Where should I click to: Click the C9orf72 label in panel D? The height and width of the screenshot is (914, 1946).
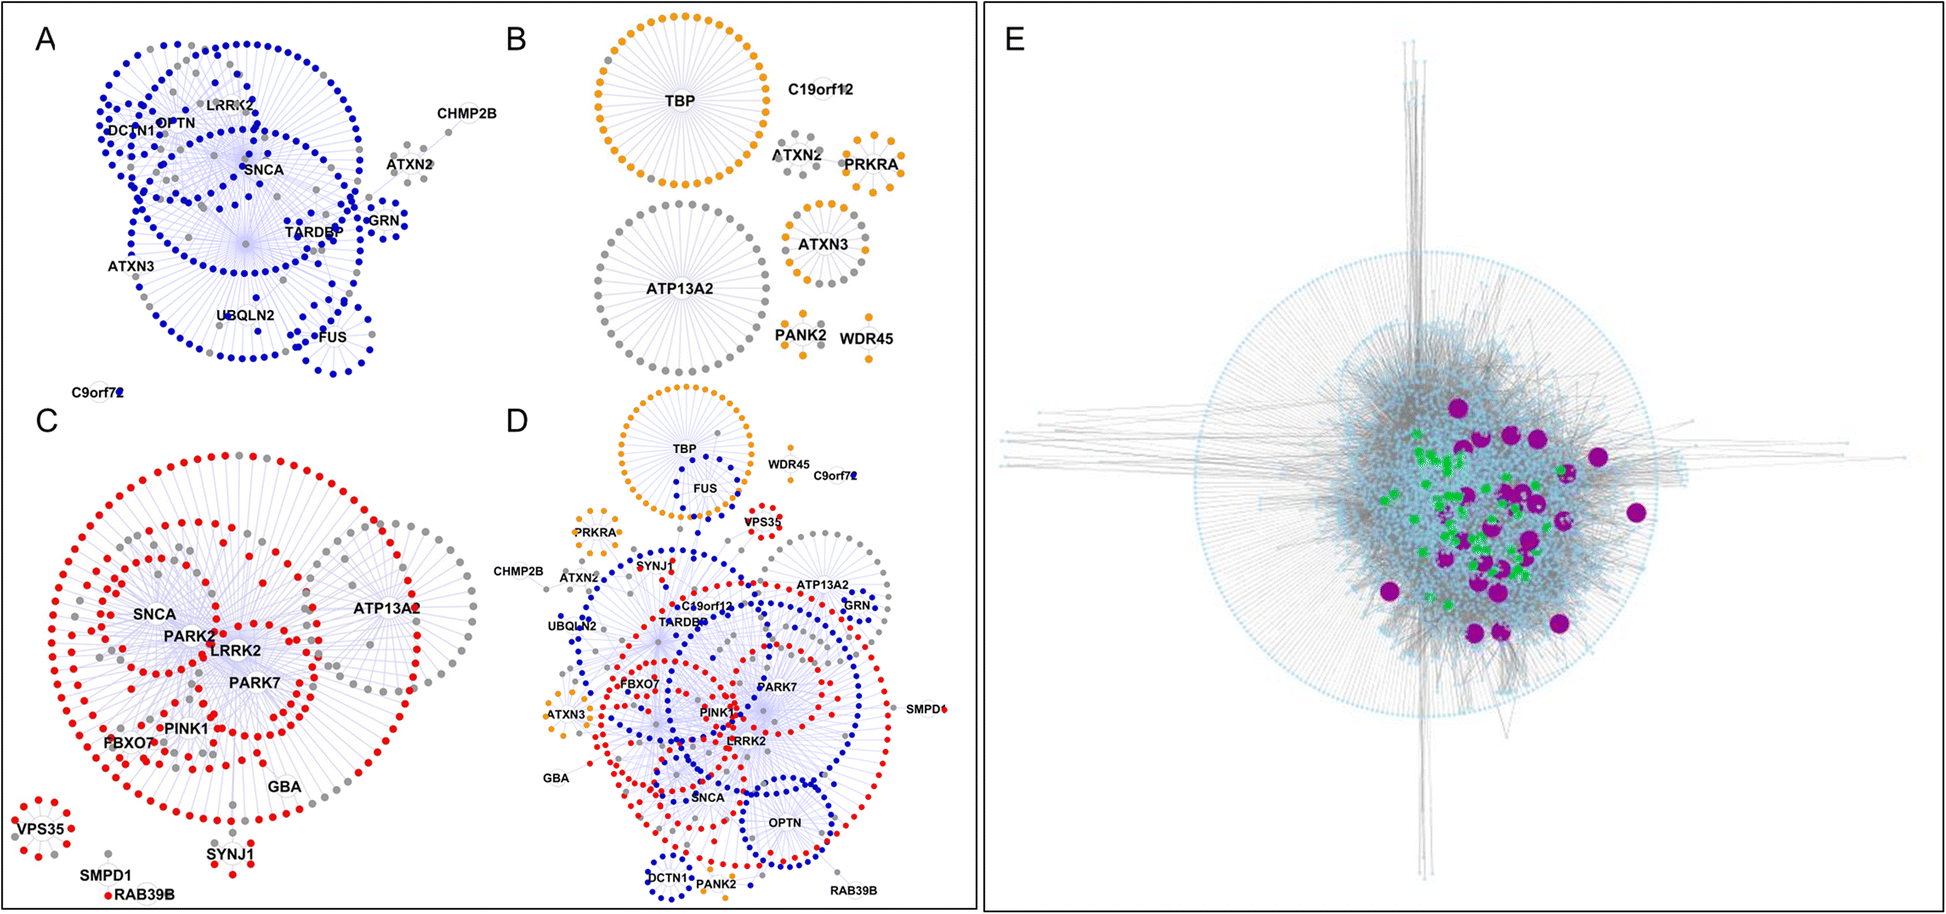click(835, 477)
